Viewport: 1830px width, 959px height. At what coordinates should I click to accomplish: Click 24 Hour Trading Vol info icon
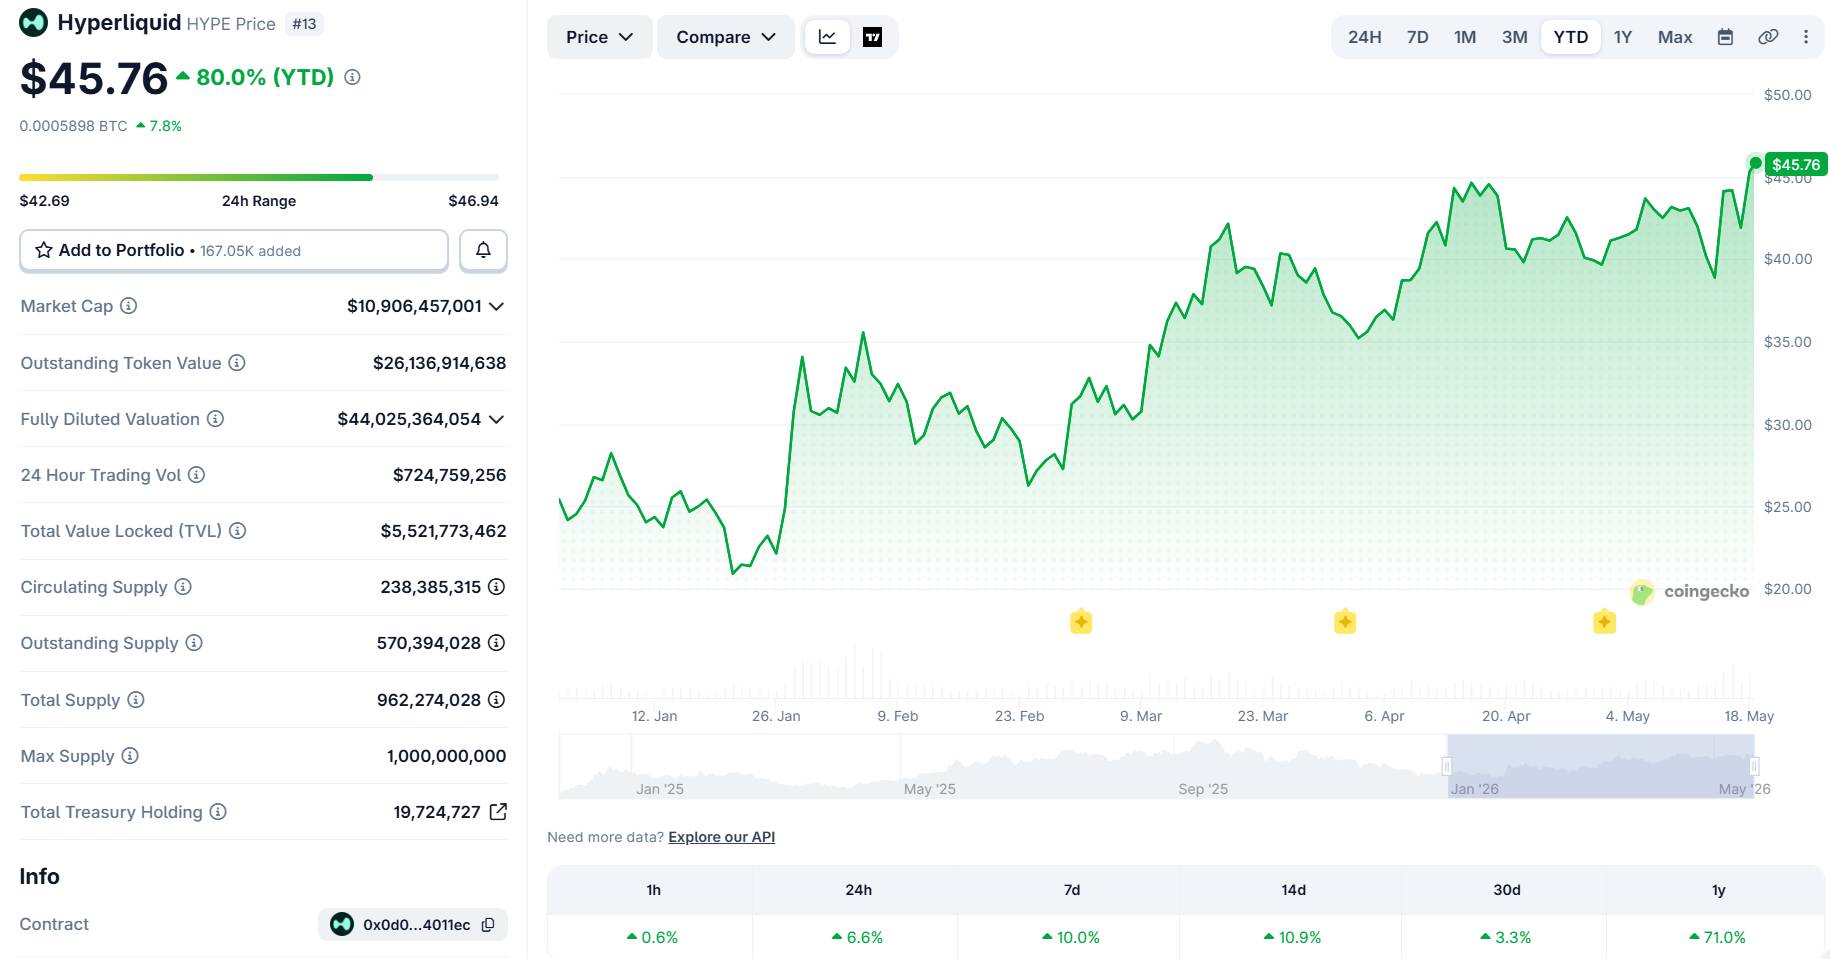tap(197, 475)
